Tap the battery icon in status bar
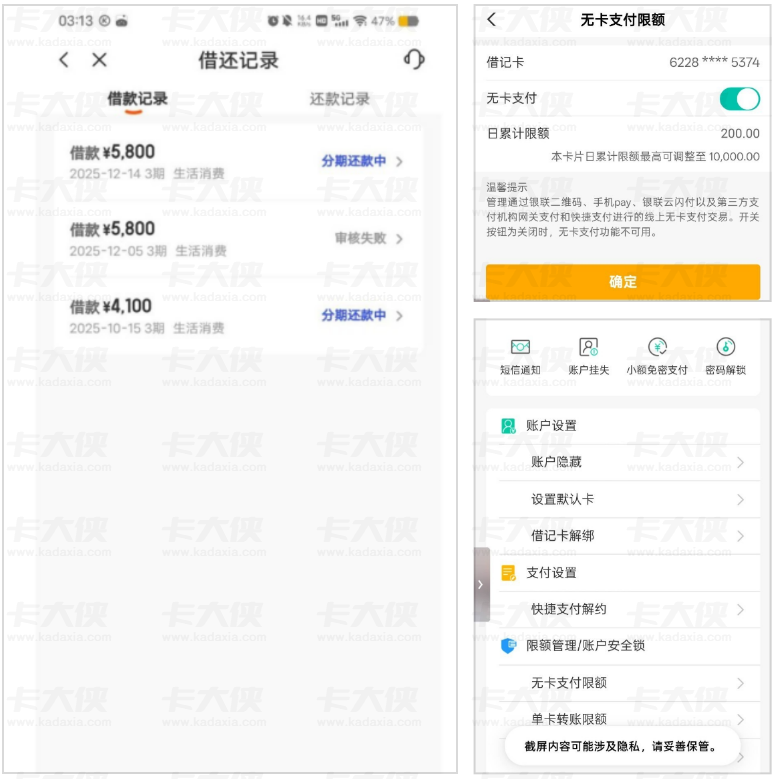Viewport: 777px width, 779px height. [408, 21]
